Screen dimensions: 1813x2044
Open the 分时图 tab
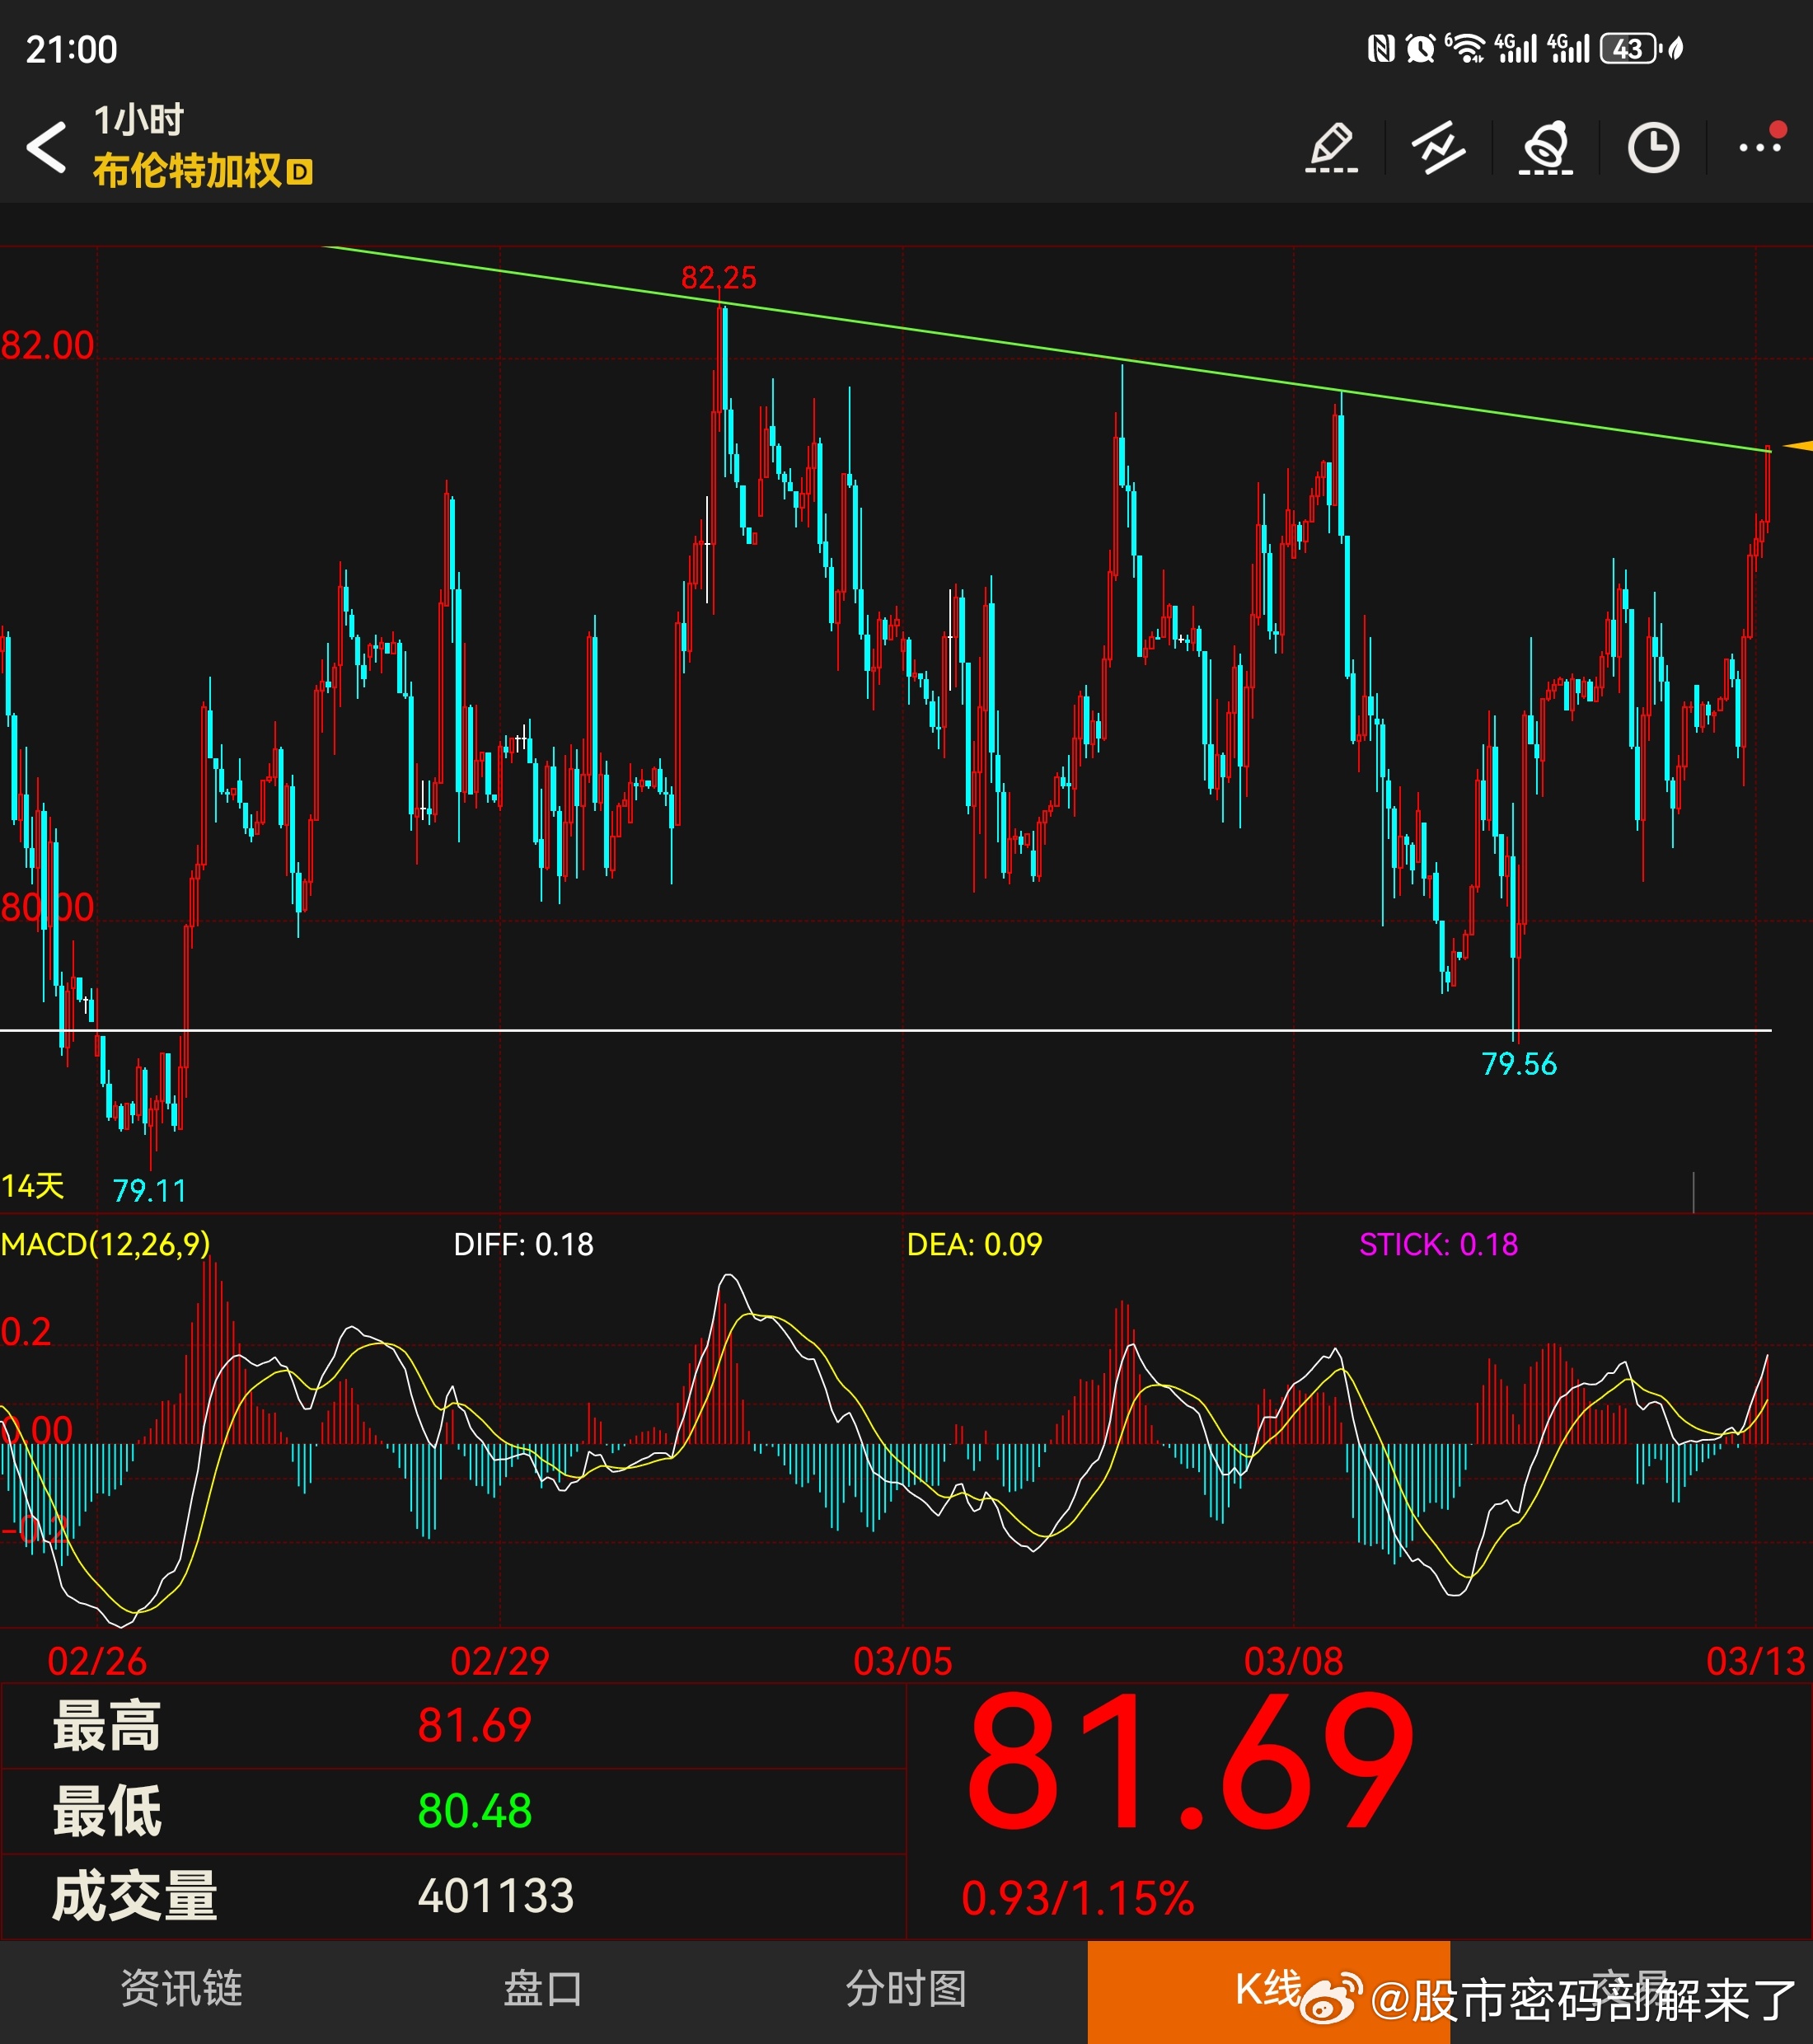(906, 1987)
